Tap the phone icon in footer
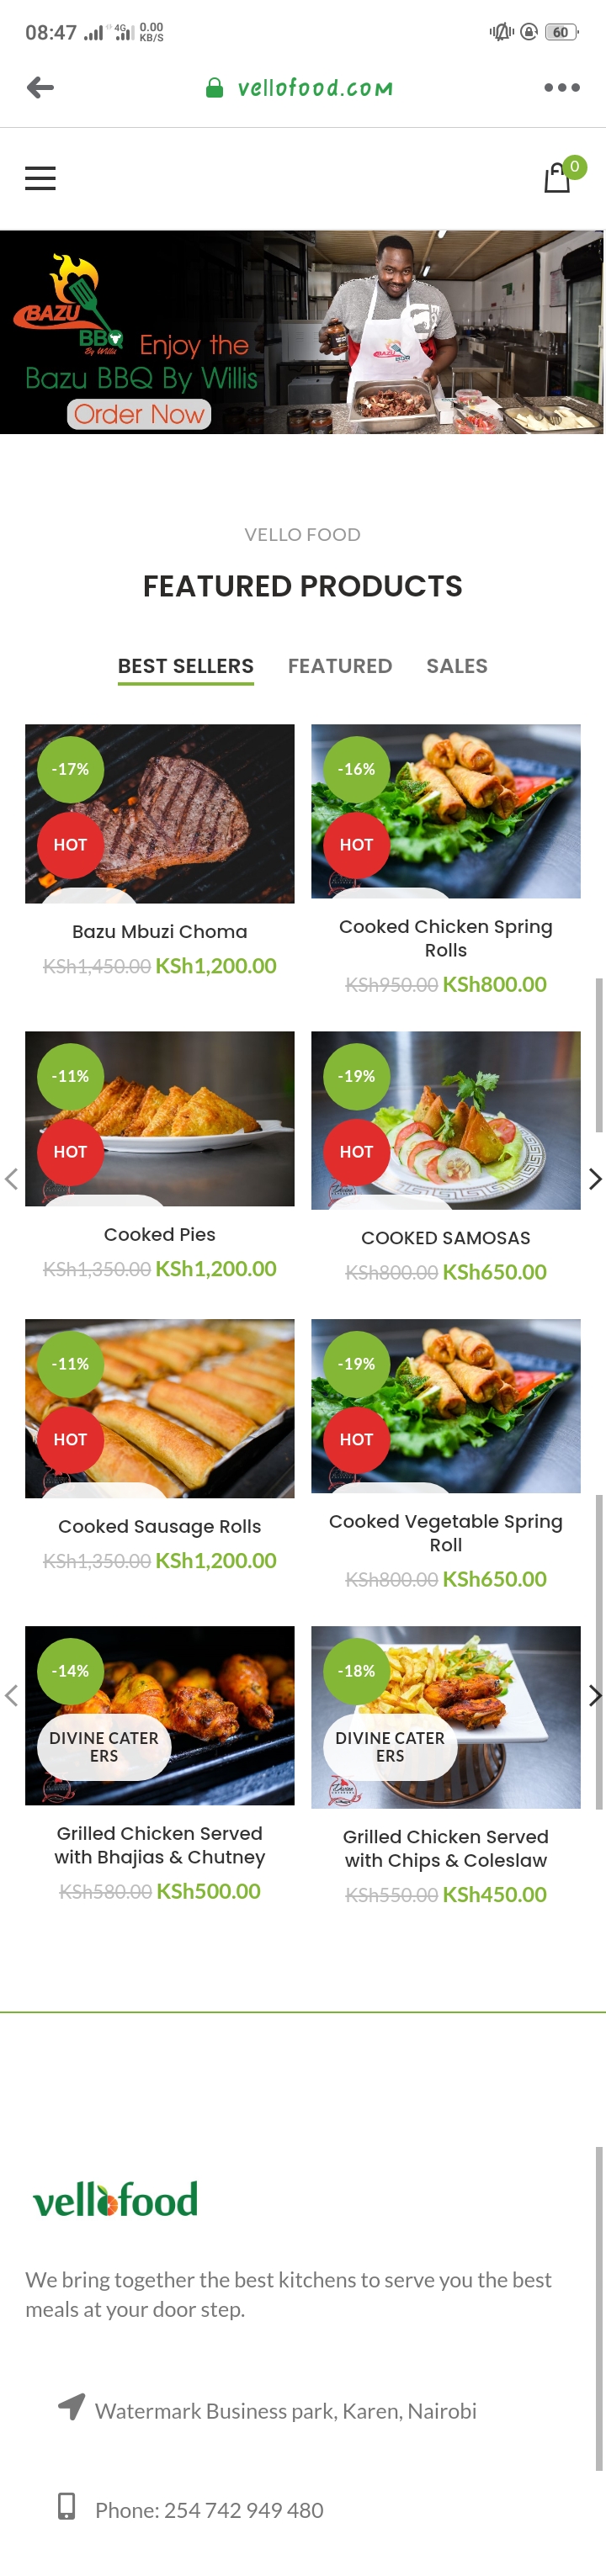 67,2505
